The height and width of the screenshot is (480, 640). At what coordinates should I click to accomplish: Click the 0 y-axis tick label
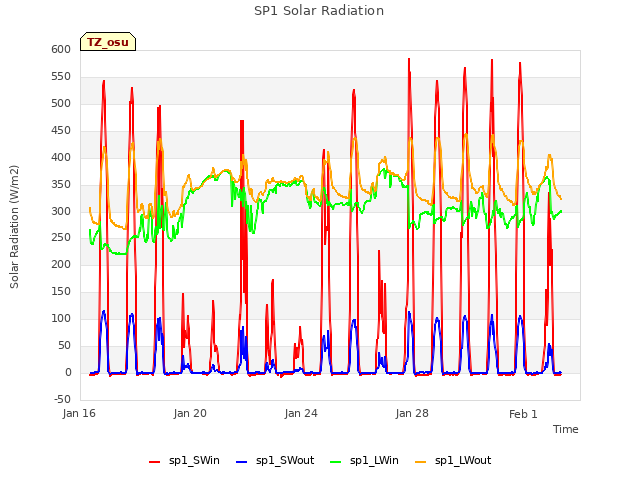point(68,372)
